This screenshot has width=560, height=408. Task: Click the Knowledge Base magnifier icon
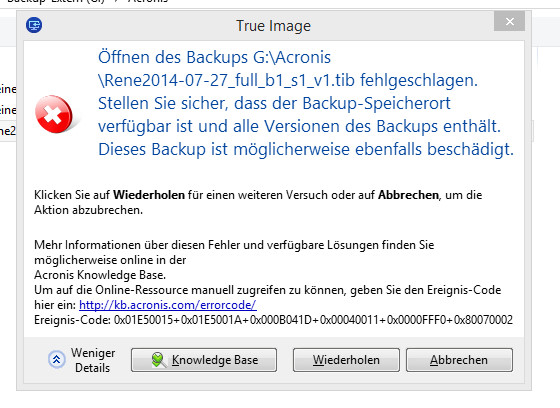pos(159,360)
